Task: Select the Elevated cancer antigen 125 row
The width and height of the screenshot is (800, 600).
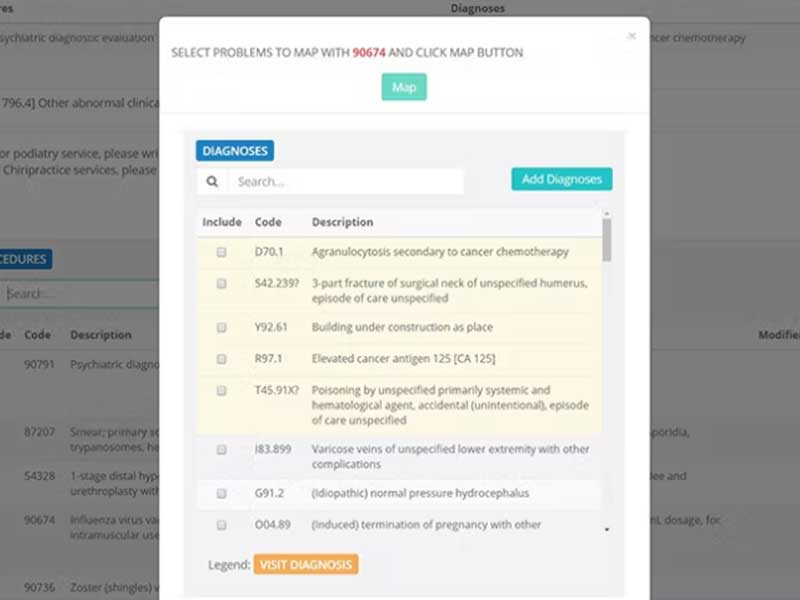Action: pos(403,358)
